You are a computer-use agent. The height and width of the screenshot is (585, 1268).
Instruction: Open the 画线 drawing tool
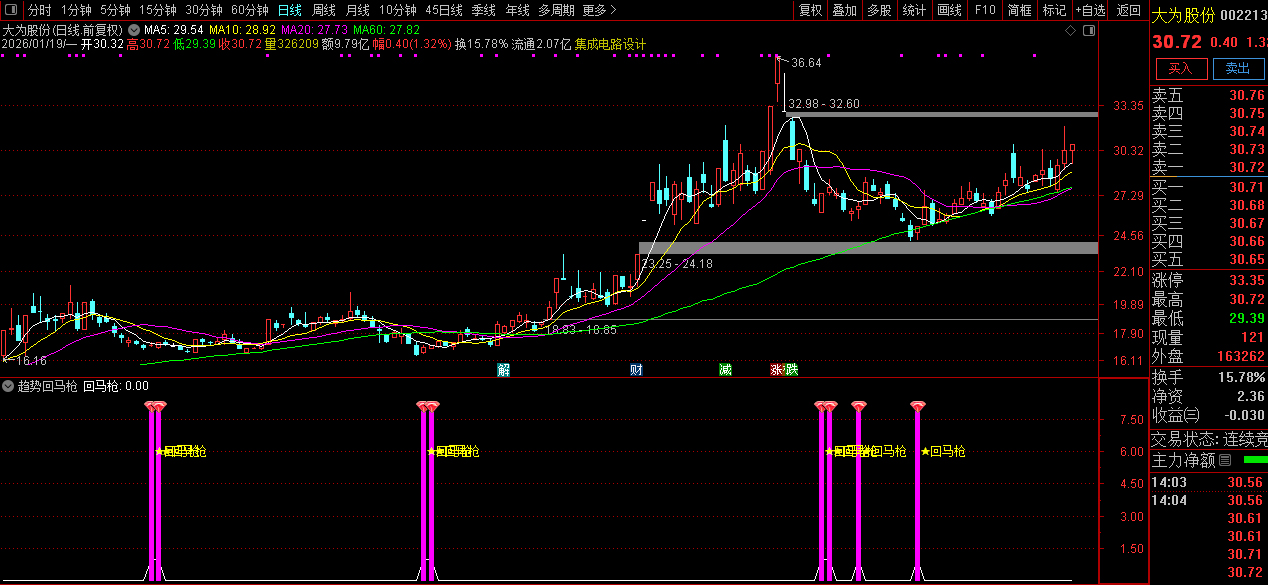tap(949, 10)
